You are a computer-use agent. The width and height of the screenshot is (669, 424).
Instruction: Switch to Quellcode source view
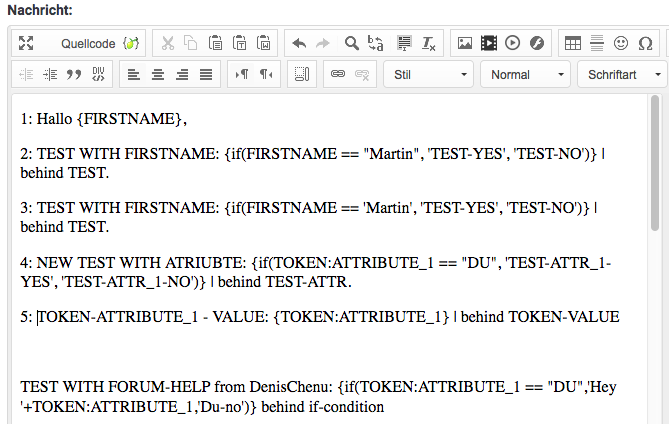point(88,43)
